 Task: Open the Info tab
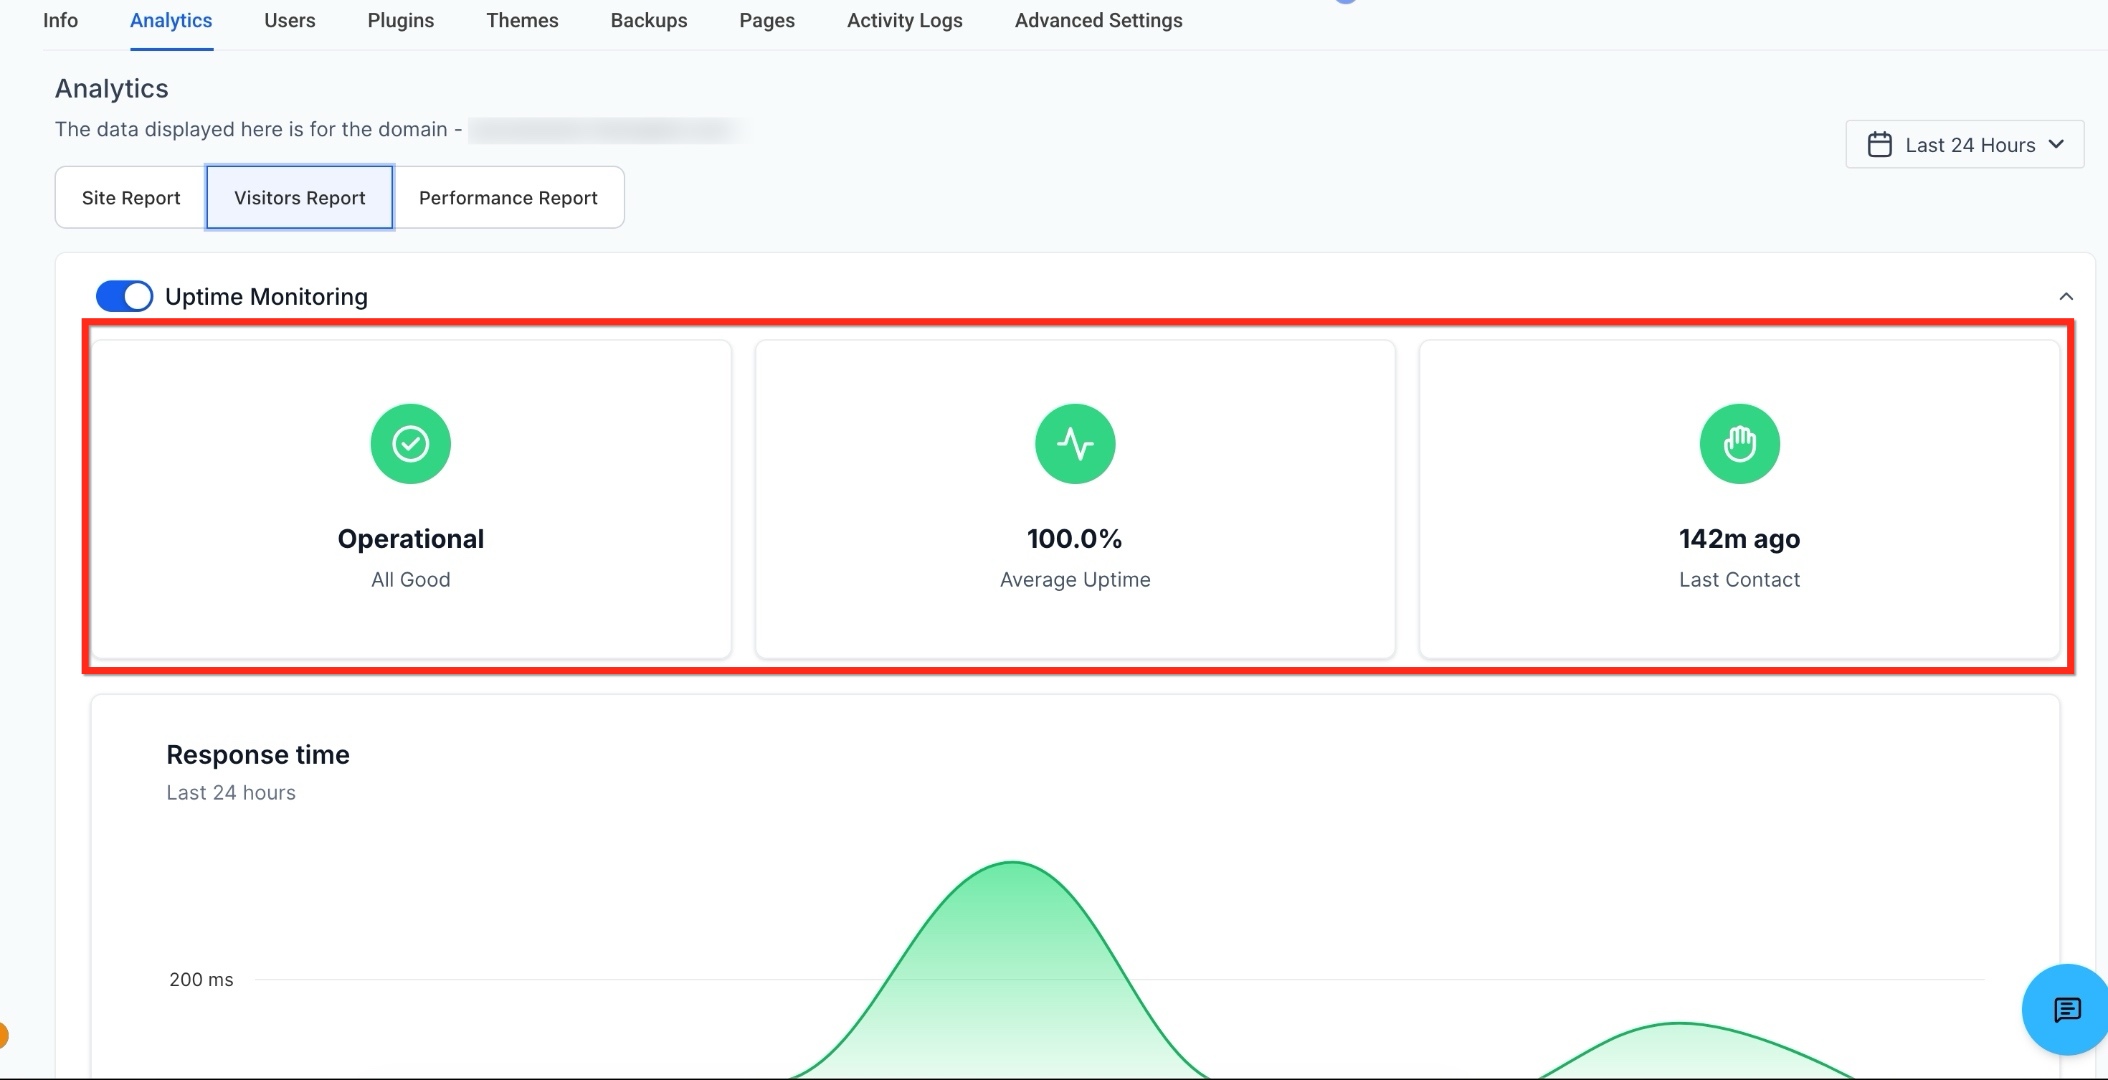coord(60,21)
